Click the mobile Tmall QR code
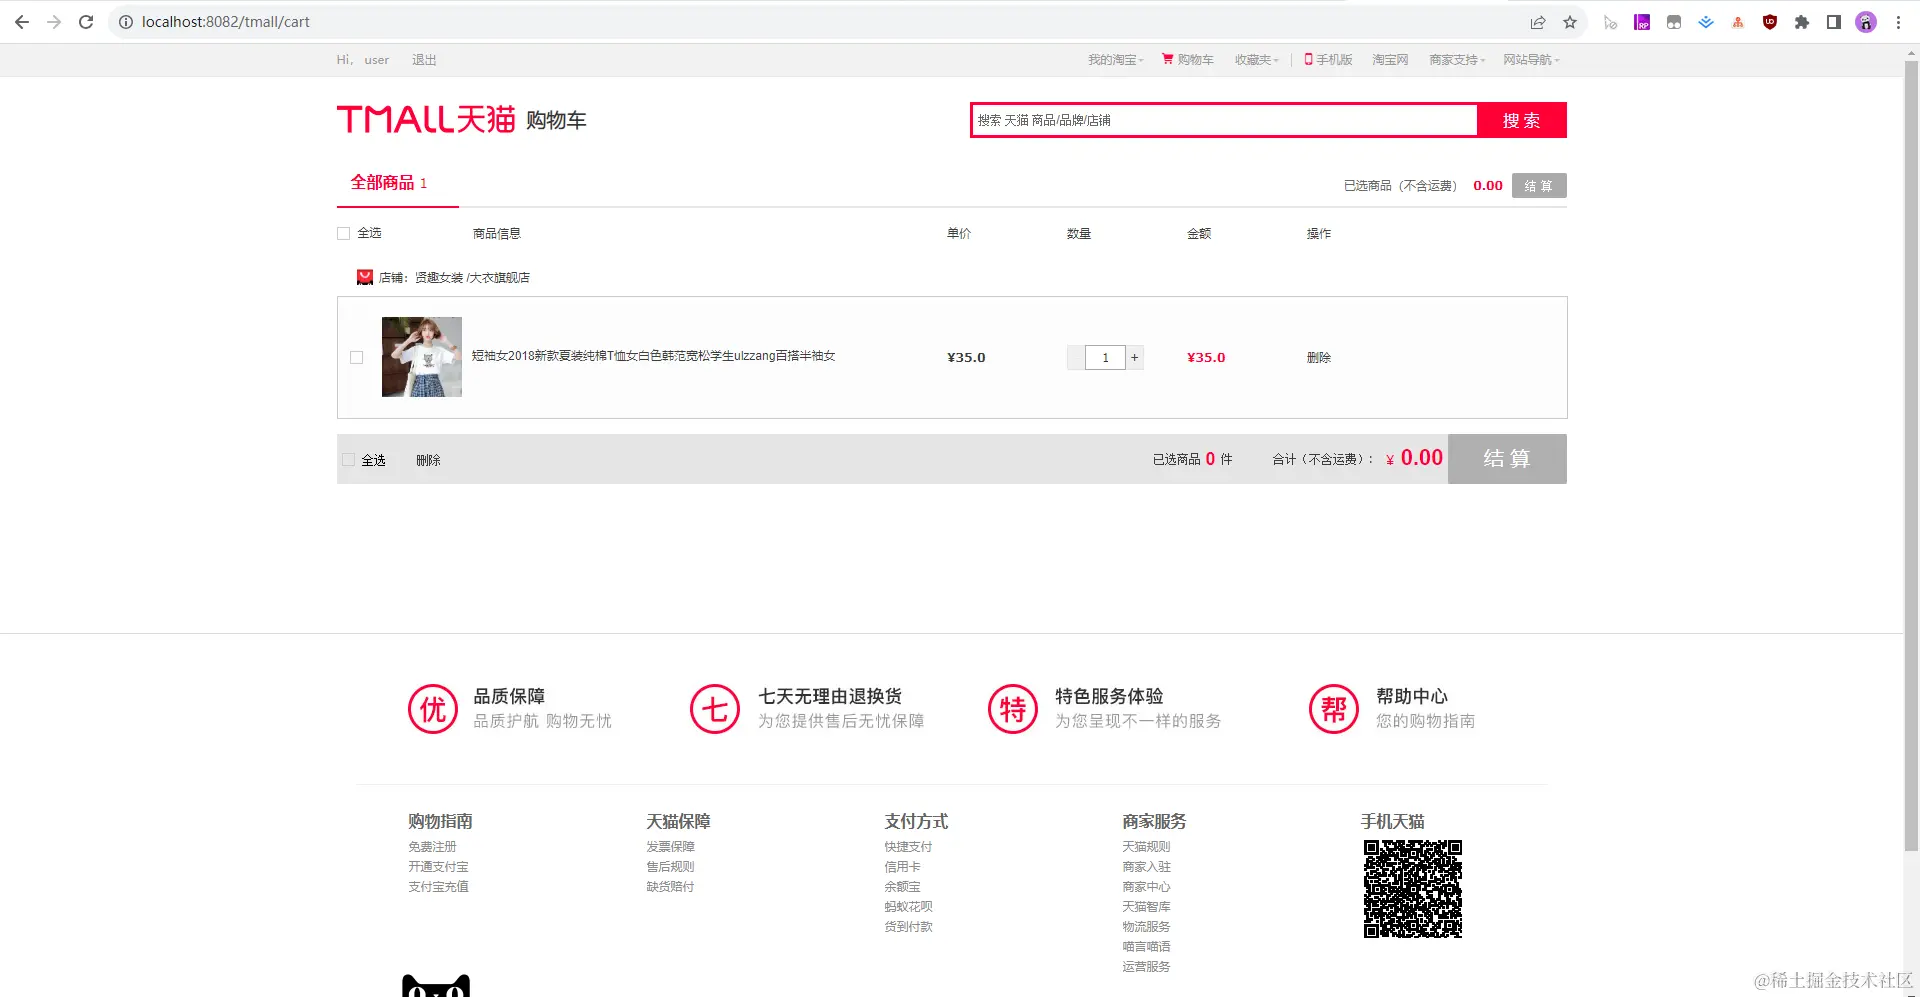This screenshot has height=997, width=1920. pyautogui.click(x=1413, y=889)
